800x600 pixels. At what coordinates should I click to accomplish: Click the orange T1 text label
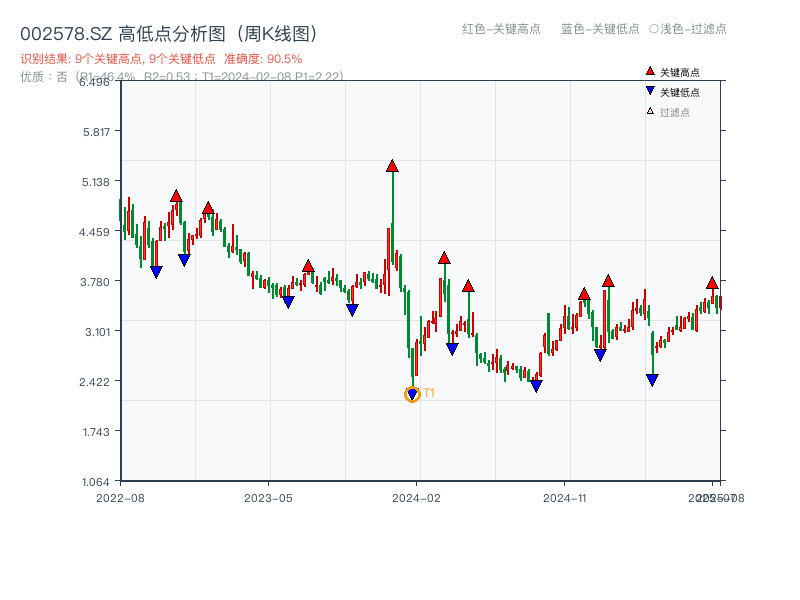point(429,393)
